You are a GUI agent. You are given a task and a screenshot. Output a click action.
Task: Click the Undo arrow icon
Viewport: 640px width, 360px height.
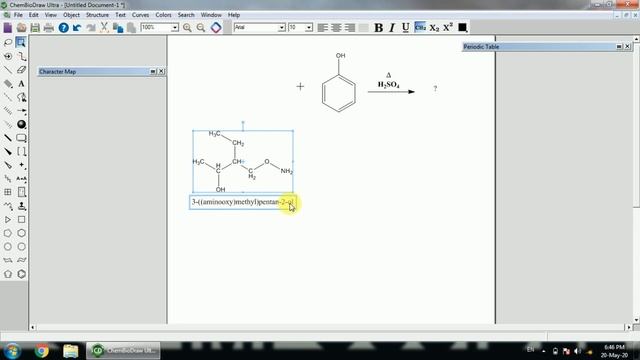(x=77, y=27)
